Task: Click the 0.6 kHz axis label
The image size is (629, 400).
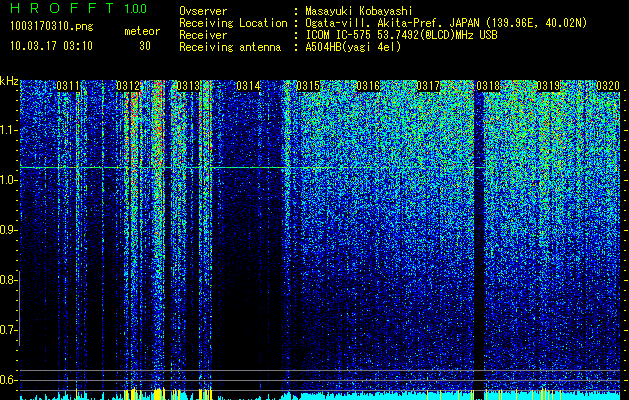Action: pos(8,380)
